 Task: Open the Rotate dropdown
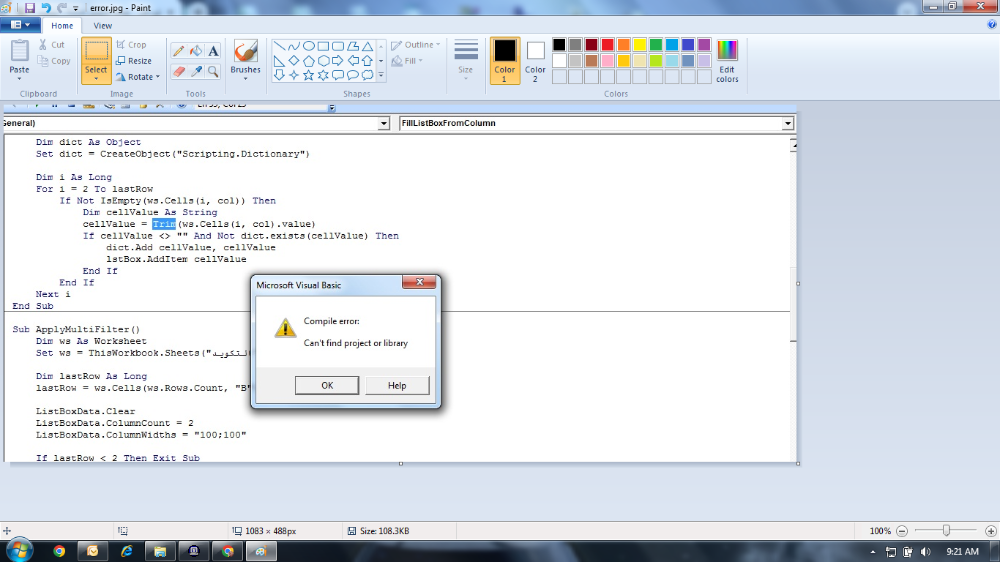pos(135,77)
